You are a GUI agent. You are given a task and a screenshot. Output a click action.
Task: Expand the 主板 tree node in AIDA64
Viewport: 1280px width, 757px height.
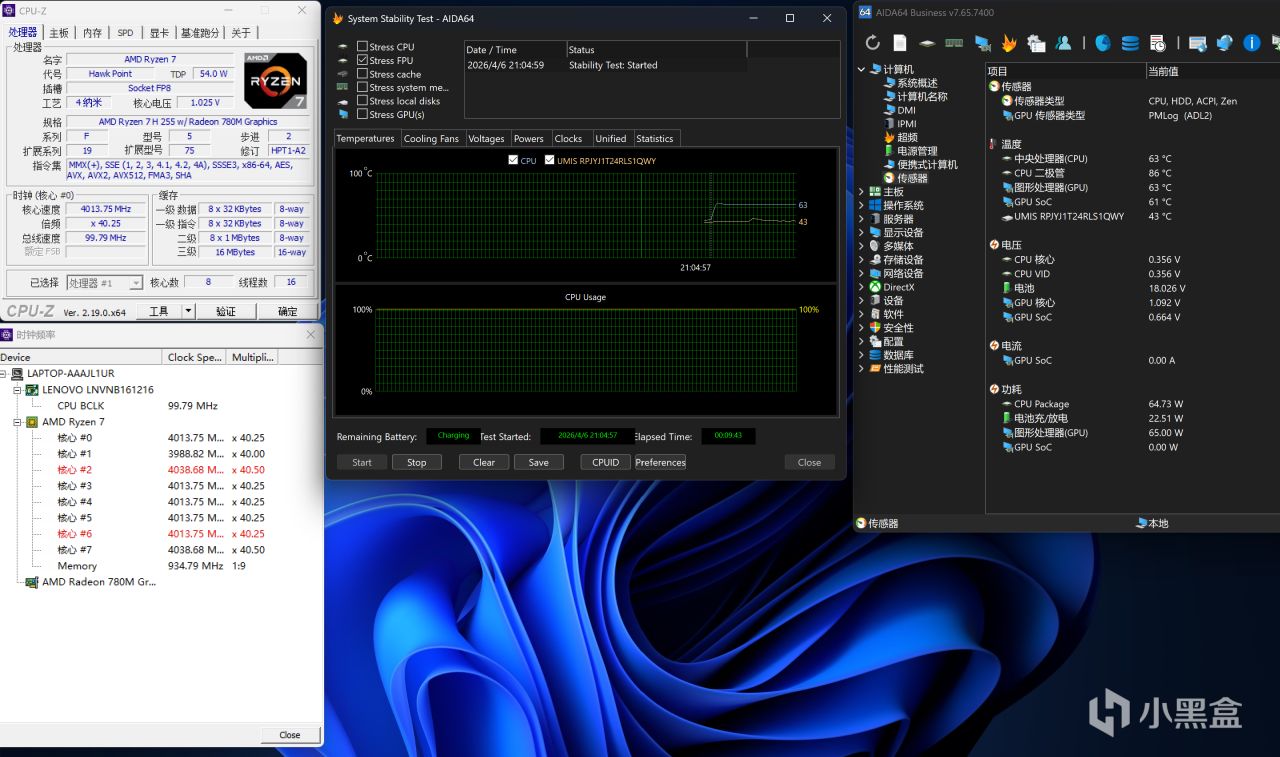pyautogui.click(x=861, y=192)
